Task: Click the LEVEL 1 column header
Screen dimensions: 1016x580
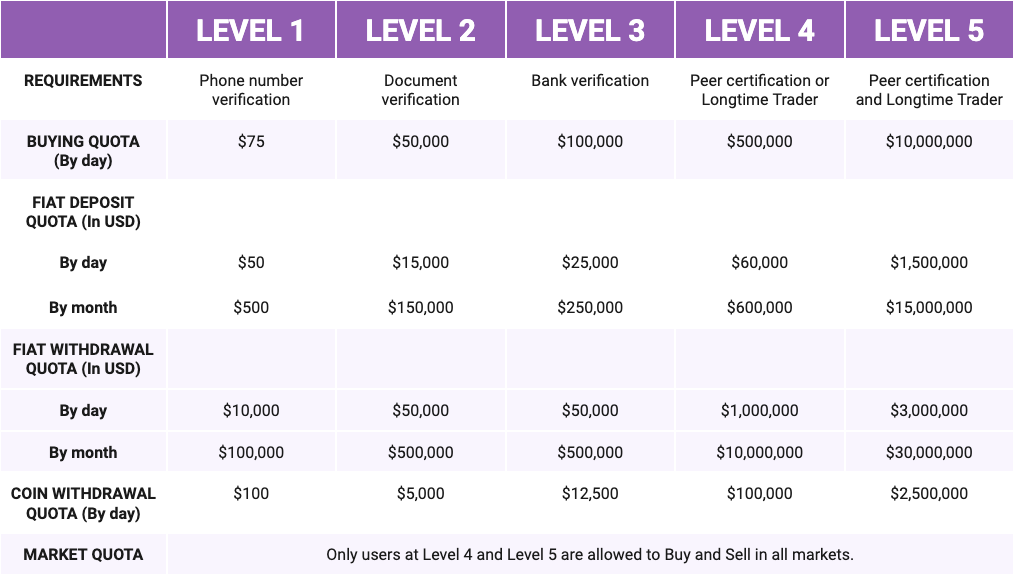Action: coord(251,30)
